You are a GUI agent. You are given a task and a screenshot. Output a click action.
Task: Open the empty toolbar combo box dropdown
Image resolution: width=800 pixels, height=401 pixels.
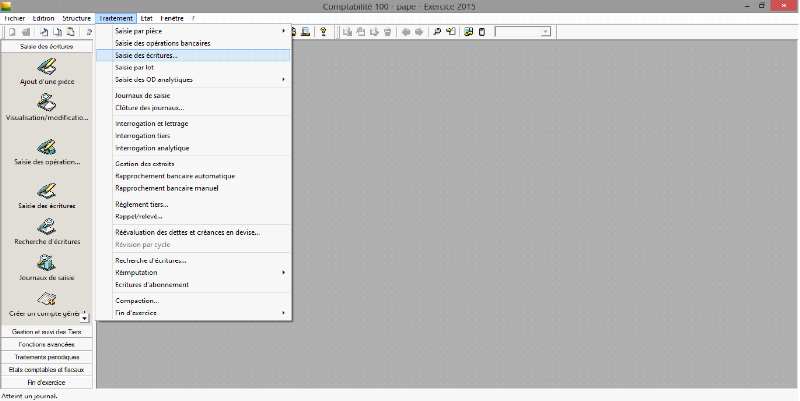[545, 32]
